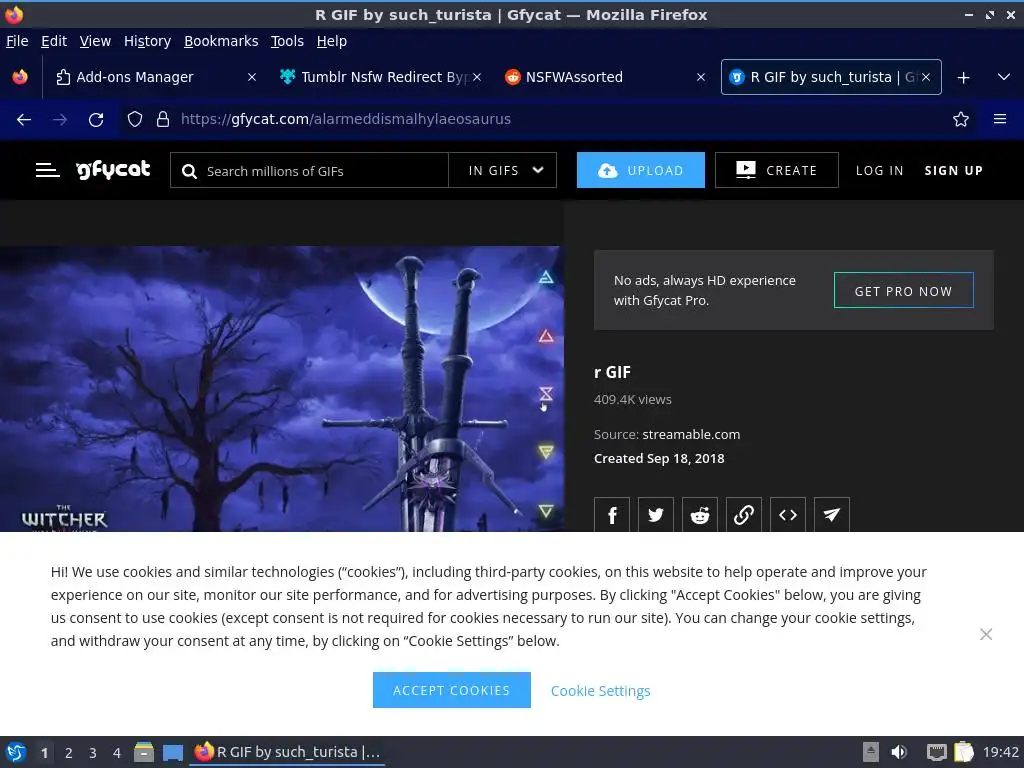Share GIF on Reddit
Image resolution: width=1024 pixels, height=768 pixels.
pyautogui.click(x=699, y=515)
